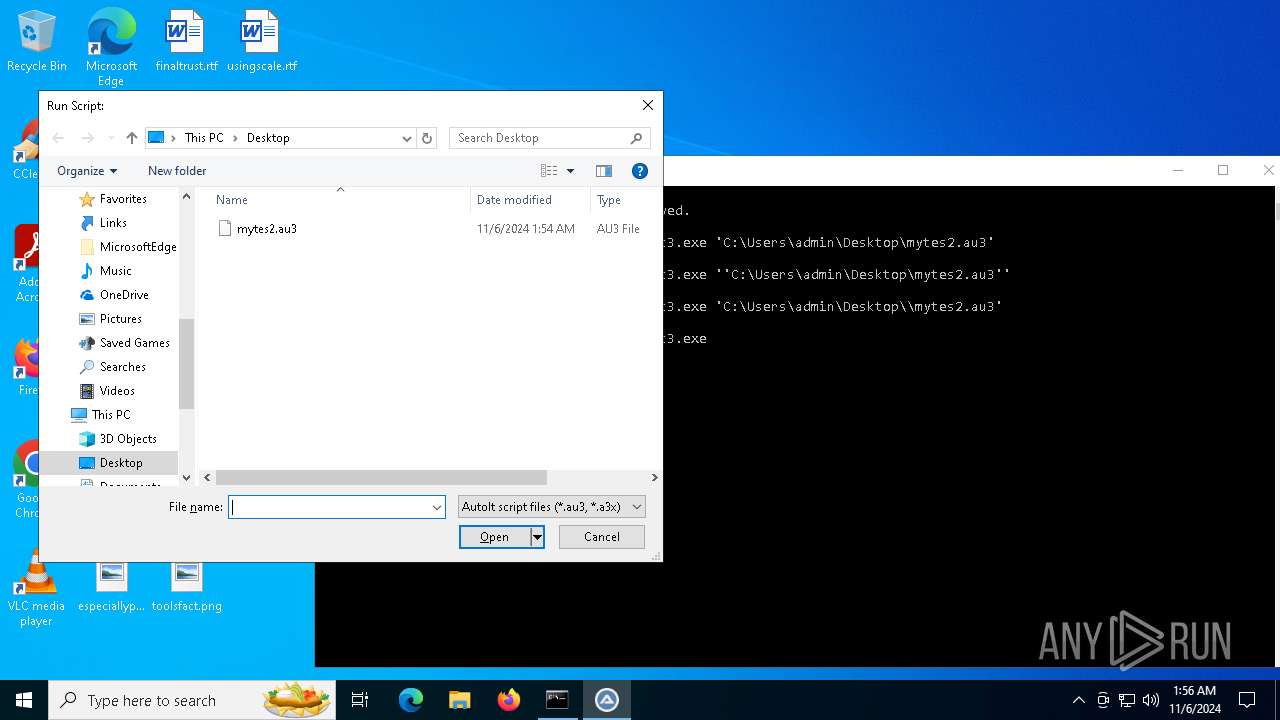This screenshot has width=1280, height=720.
Task: Select 3D Objects in the navigation pane
Action: click(128, 439)
